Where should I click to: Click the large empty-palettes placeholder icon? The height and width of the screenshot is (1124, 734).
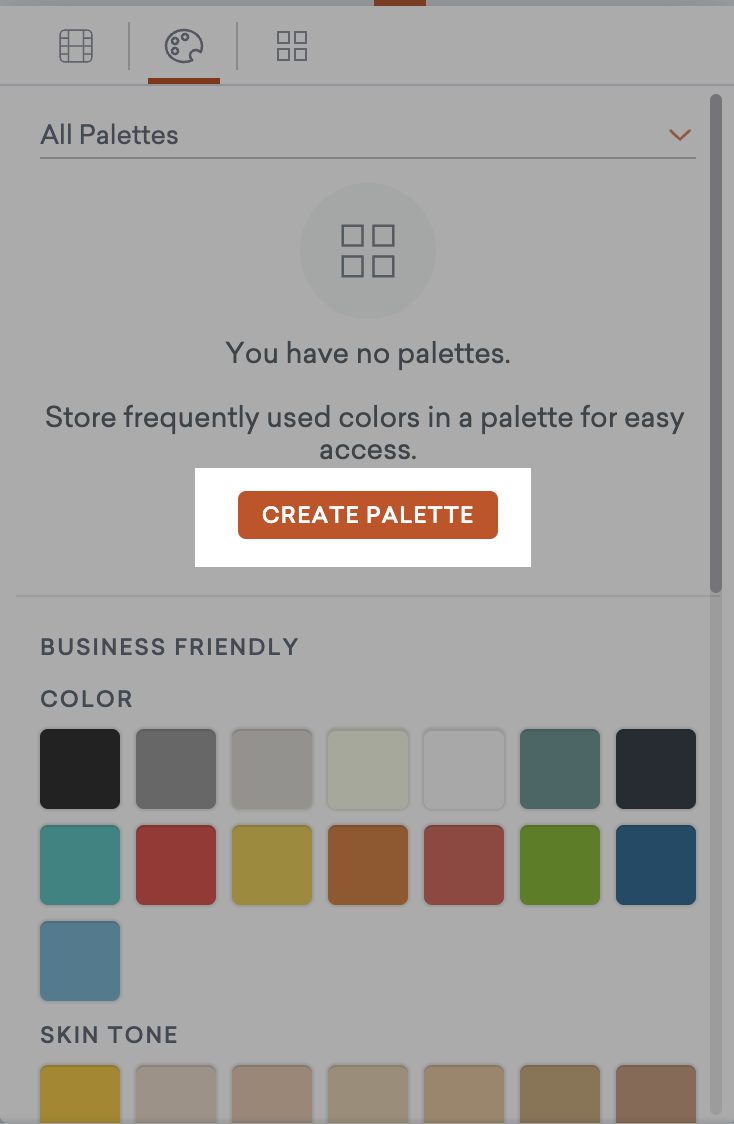tap(367, 251)
